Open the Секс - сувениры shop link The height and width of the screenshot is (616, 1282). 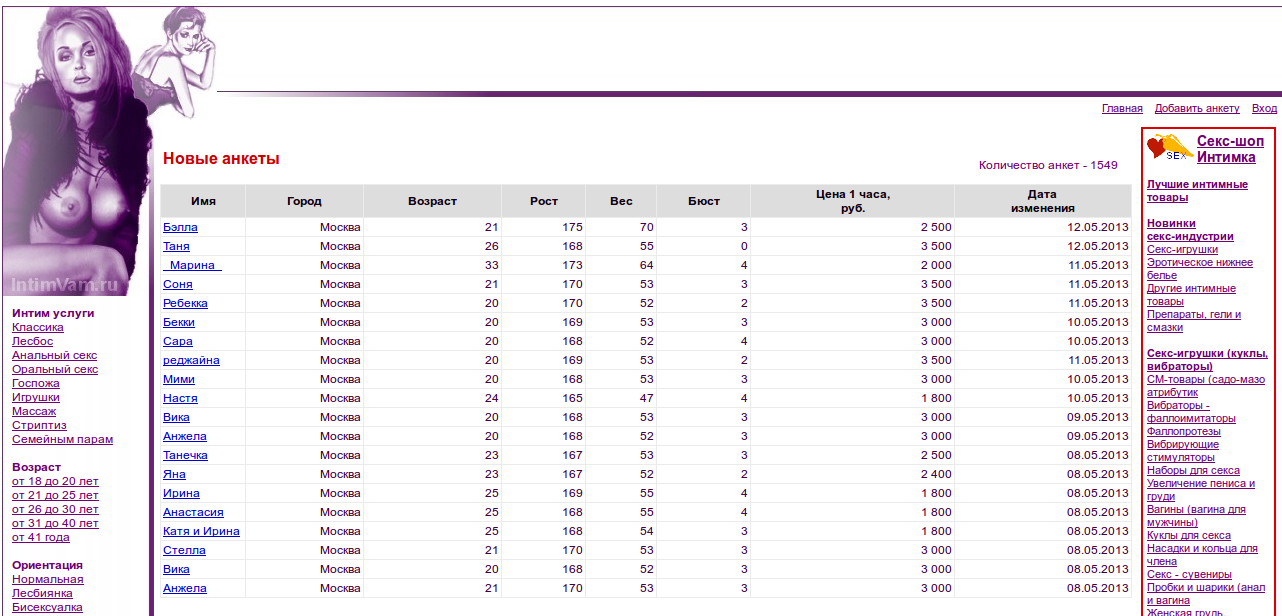pos(1189,574)
